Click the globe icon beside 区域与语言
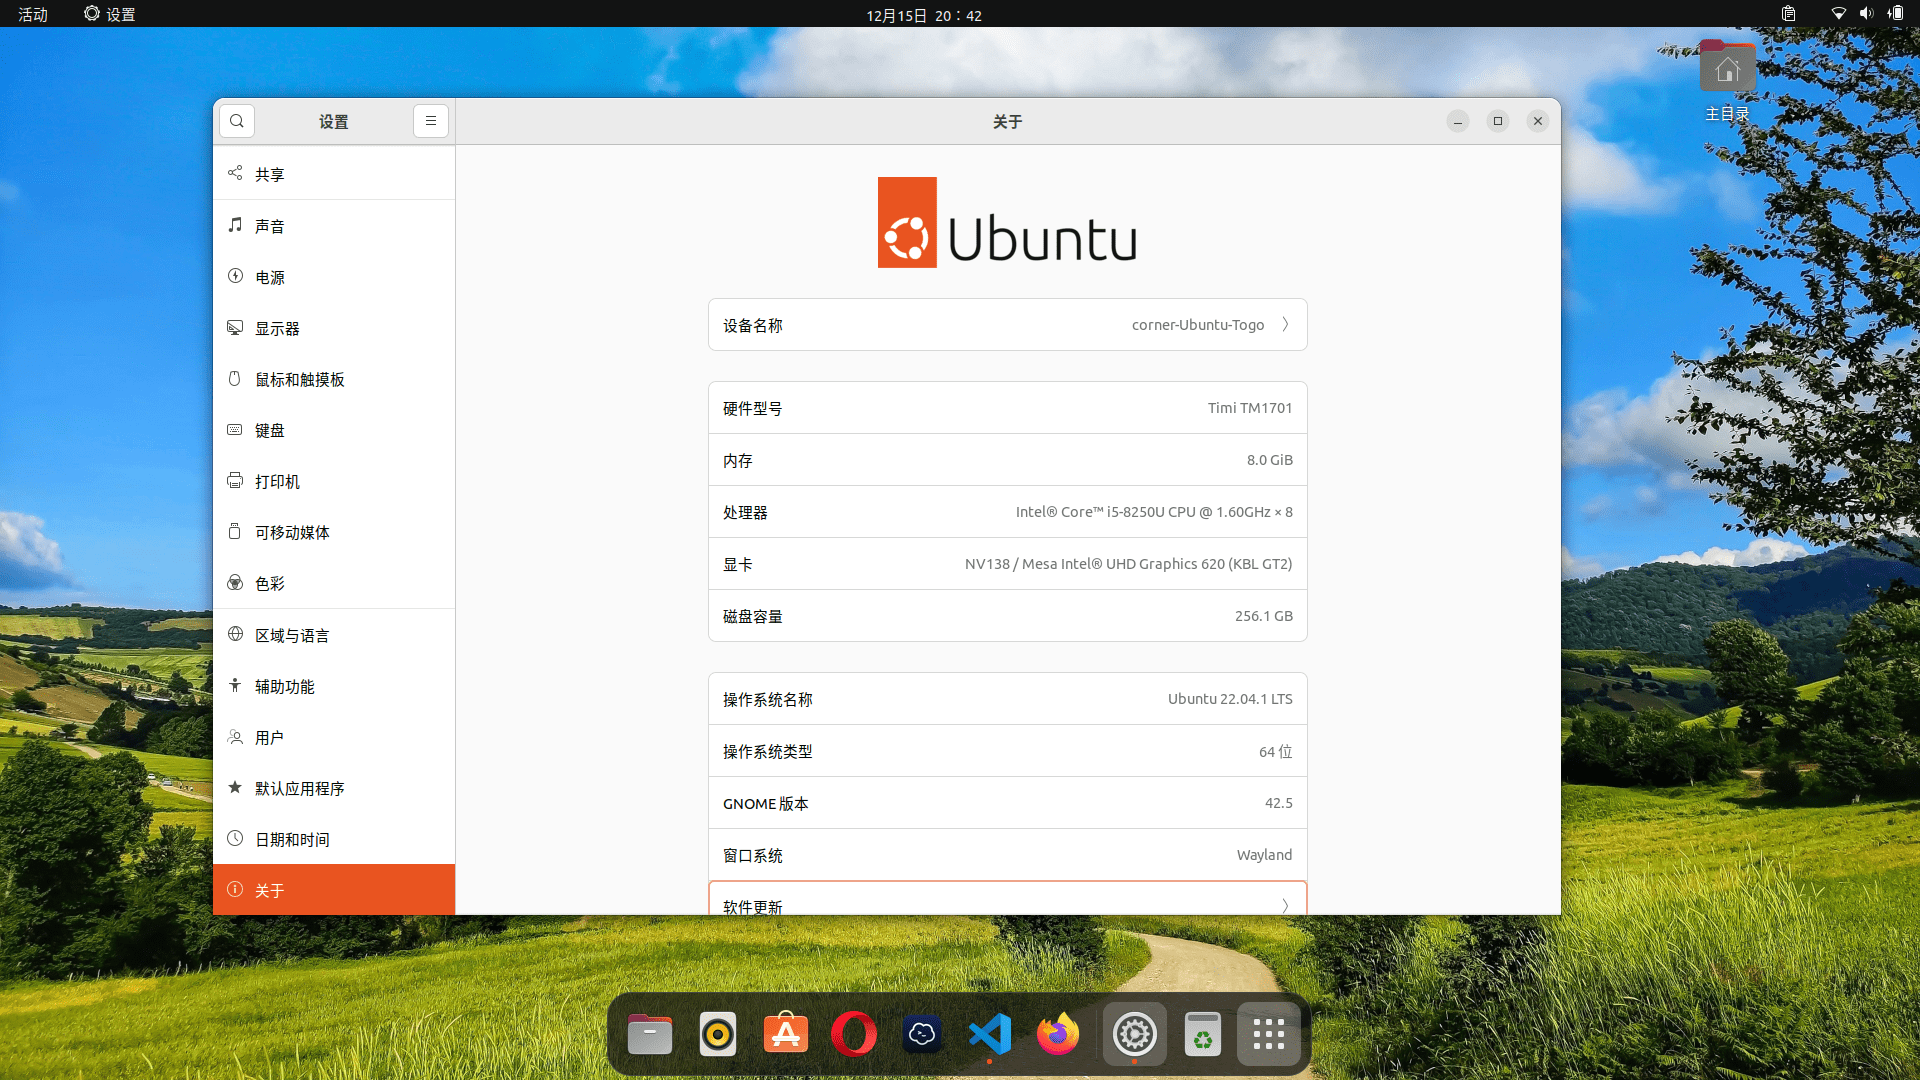 tap(235, 634)
